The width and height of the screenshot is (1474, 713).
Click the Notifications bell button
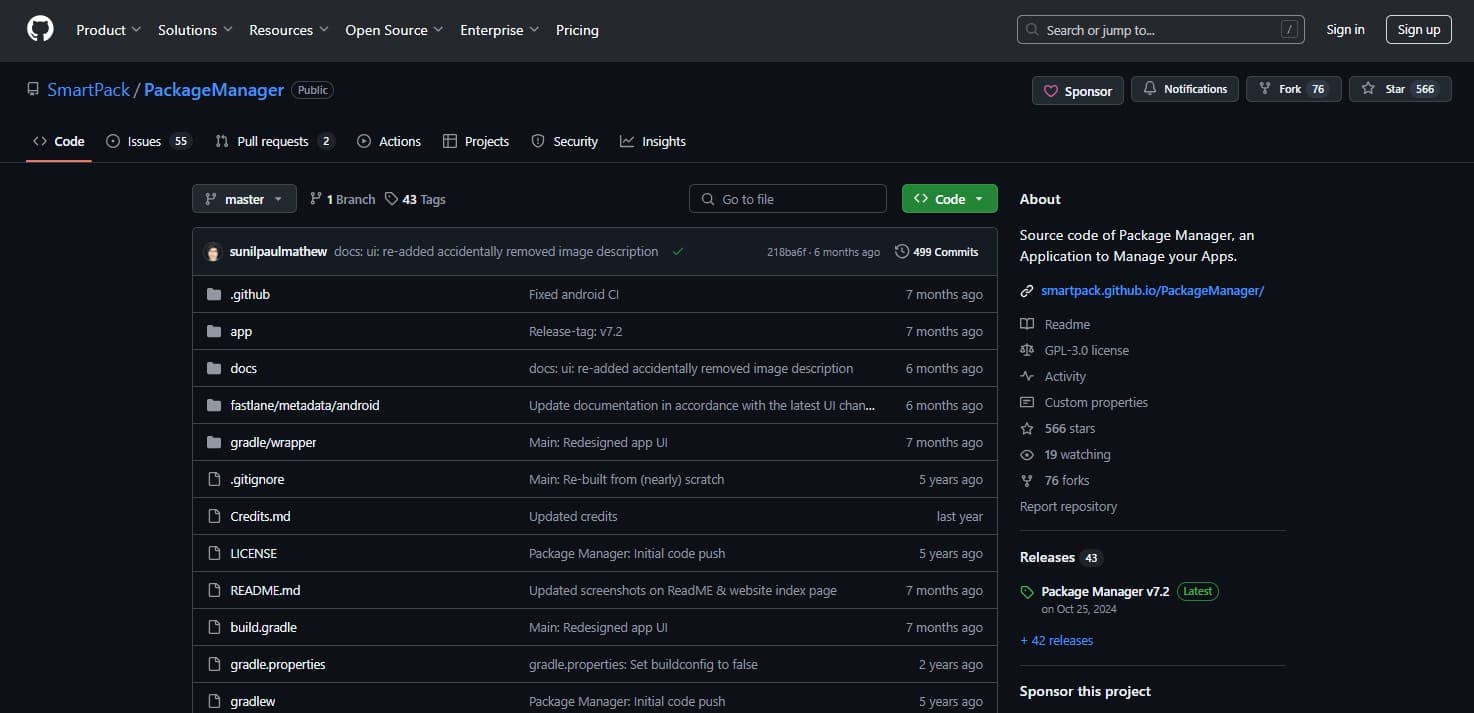click(x=1185, y=89)
